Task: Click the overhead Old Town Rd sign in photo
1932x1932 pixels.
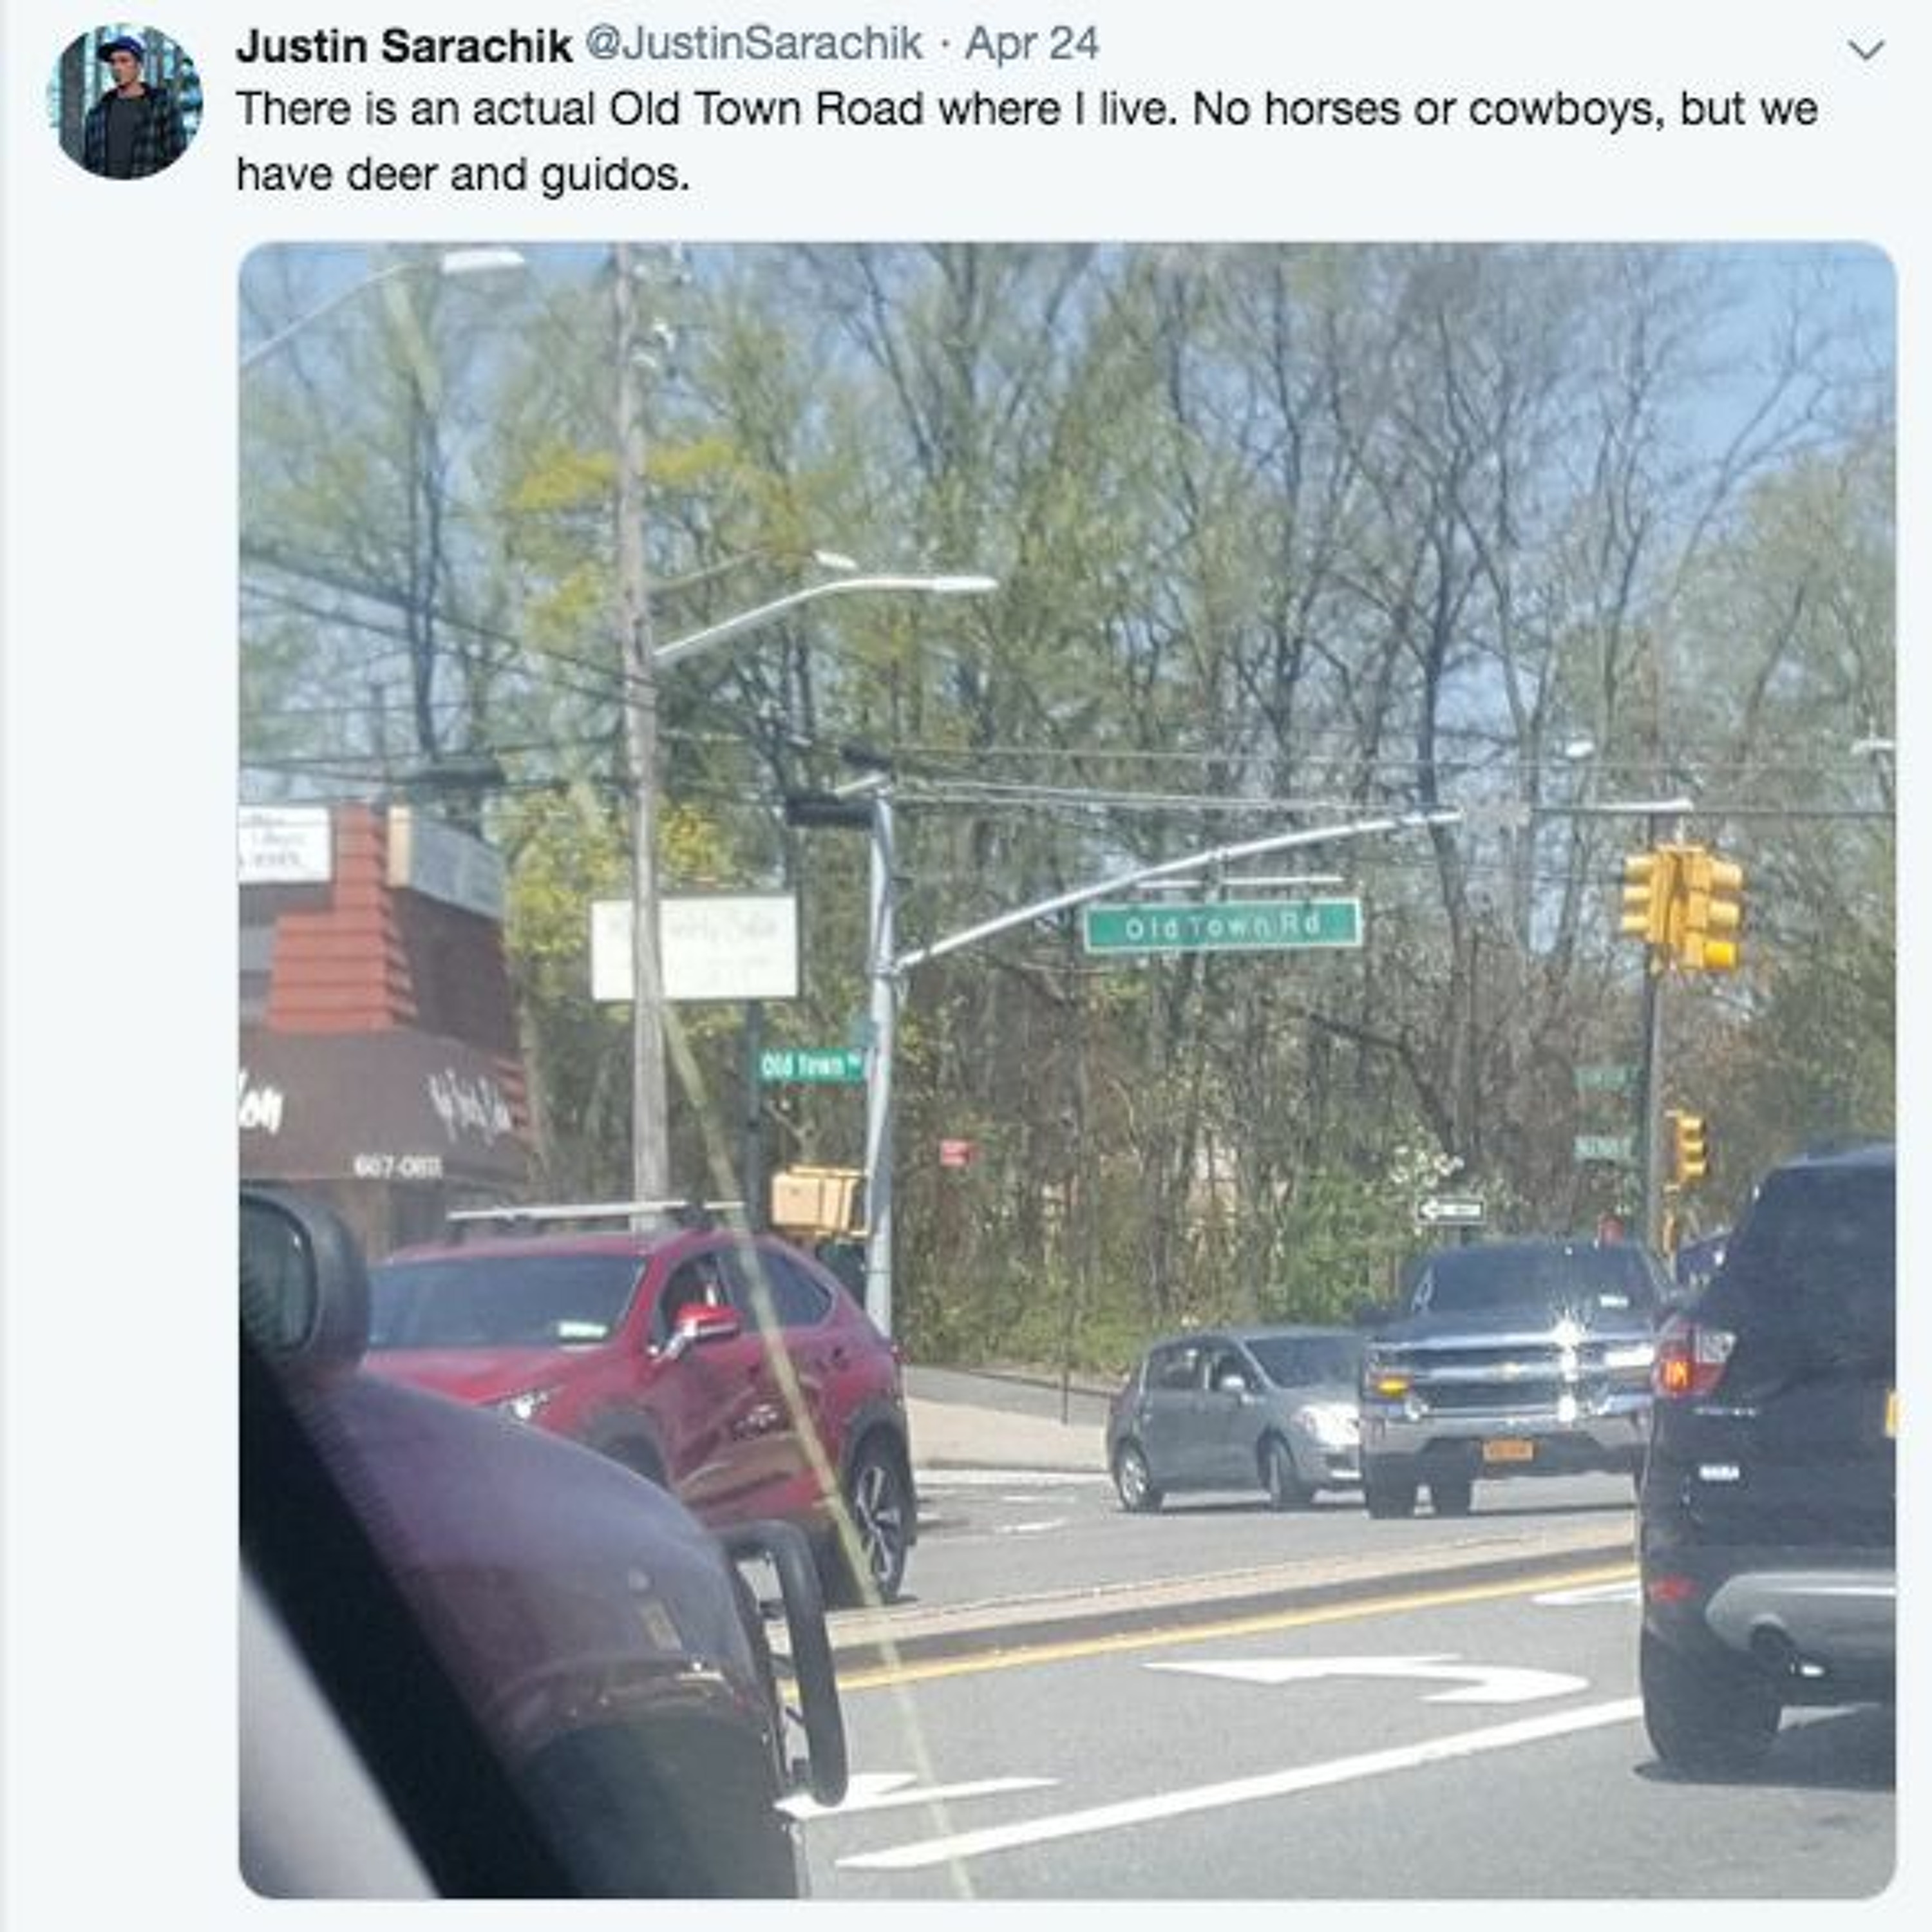Action: click(1222, 926)
